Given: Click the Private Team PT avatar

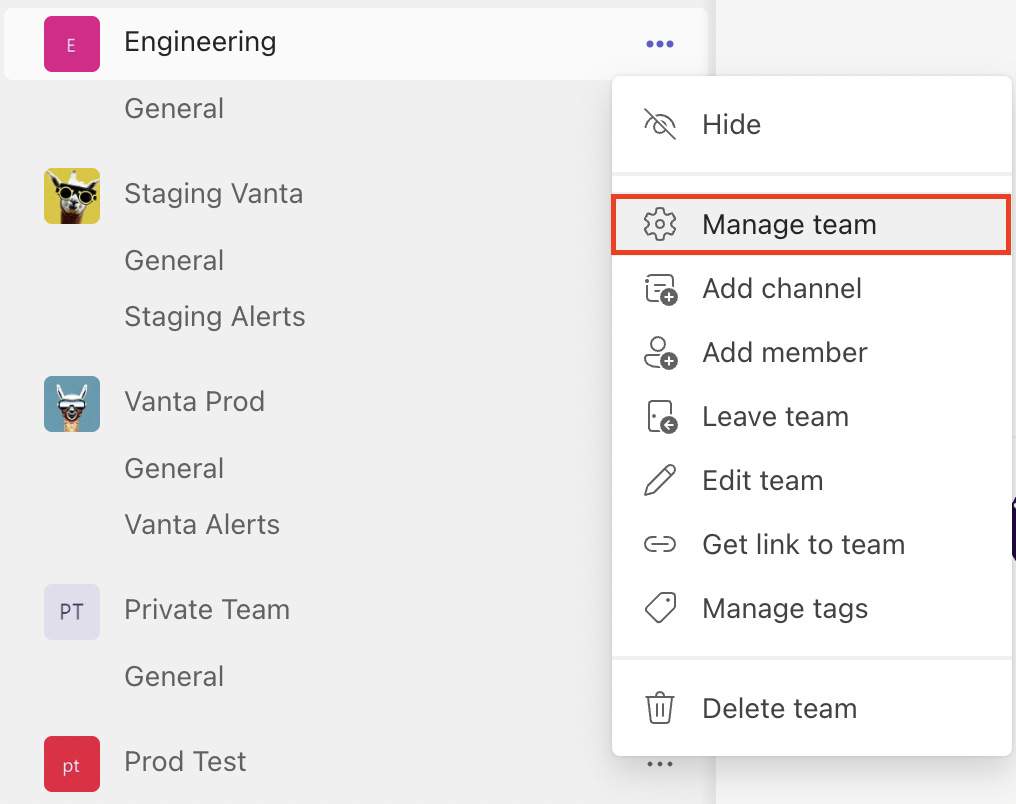Looking at the screenshot, I should (x=72, y=612).
